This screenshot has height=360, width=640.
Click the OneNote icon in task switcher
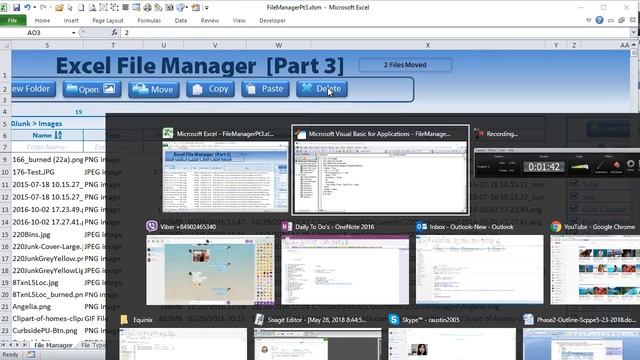pyautogui.click(x=287, y=226)
